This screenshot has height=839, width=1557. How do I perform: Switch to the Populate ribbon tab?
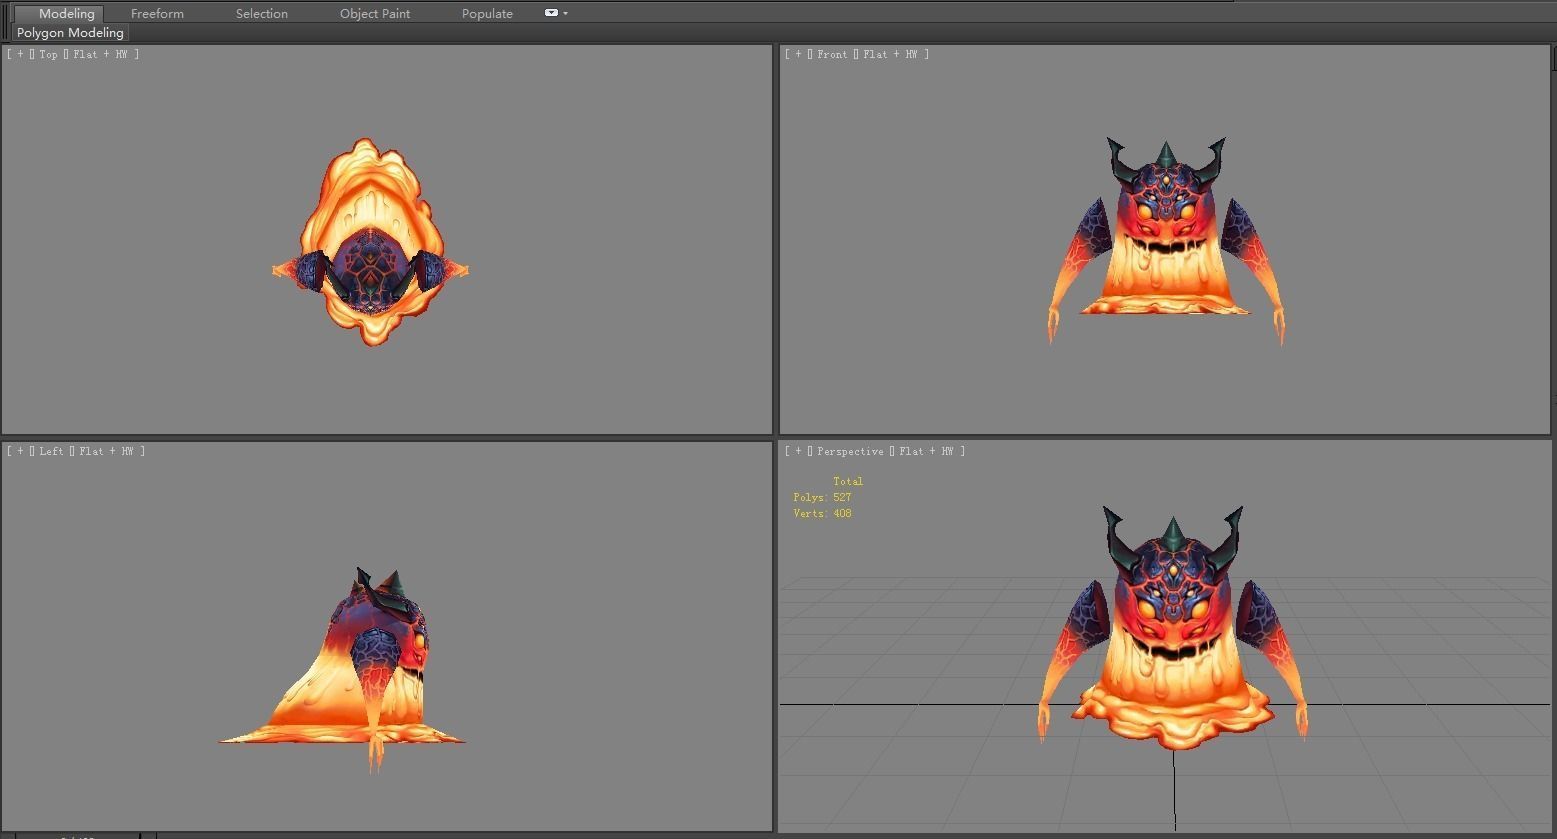tap(487, 13)
